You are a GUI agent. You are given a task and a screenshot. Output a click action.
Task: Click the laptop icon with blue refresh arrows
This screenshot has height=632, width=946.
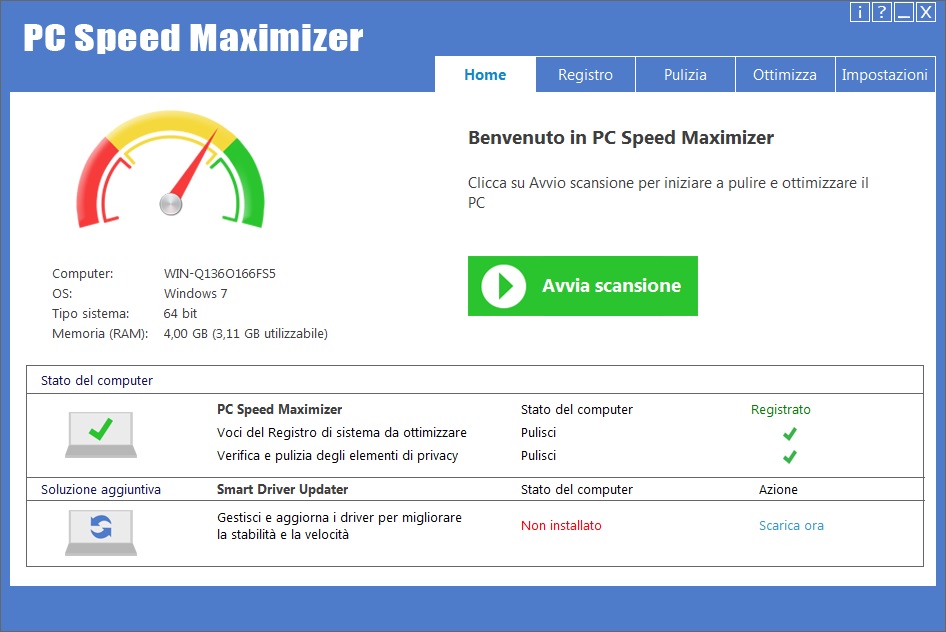pos(101,532)
